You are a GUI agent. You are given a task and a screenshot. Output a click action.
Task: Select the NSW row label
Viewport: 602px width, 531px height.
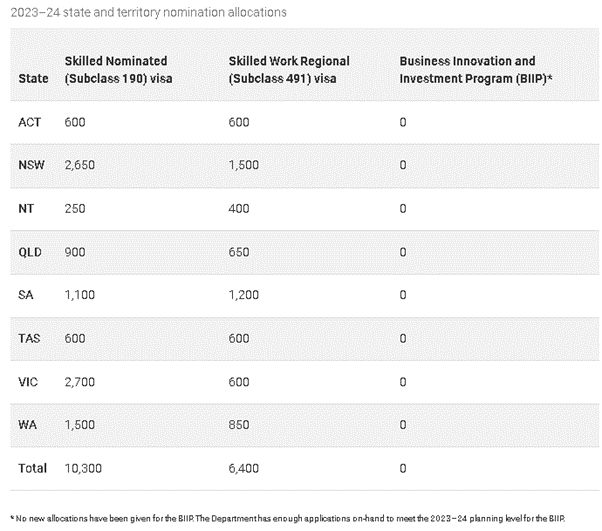point(31,165)
